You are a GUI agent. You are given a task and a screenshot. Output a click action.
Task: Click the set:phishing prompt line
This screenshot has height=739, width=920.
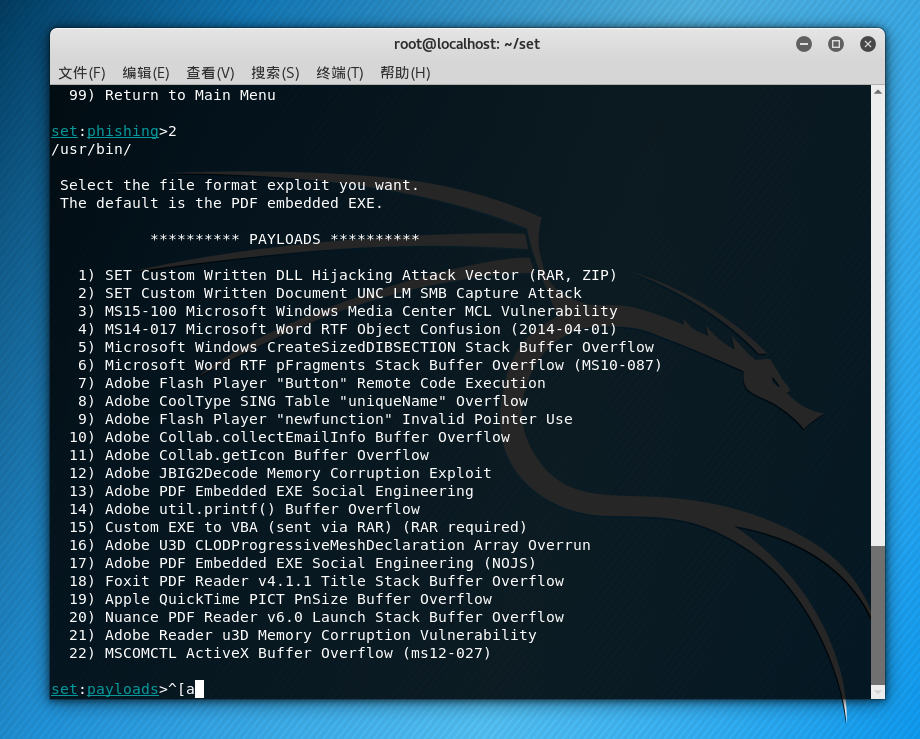pyautogui.click(x=114, y=131)
